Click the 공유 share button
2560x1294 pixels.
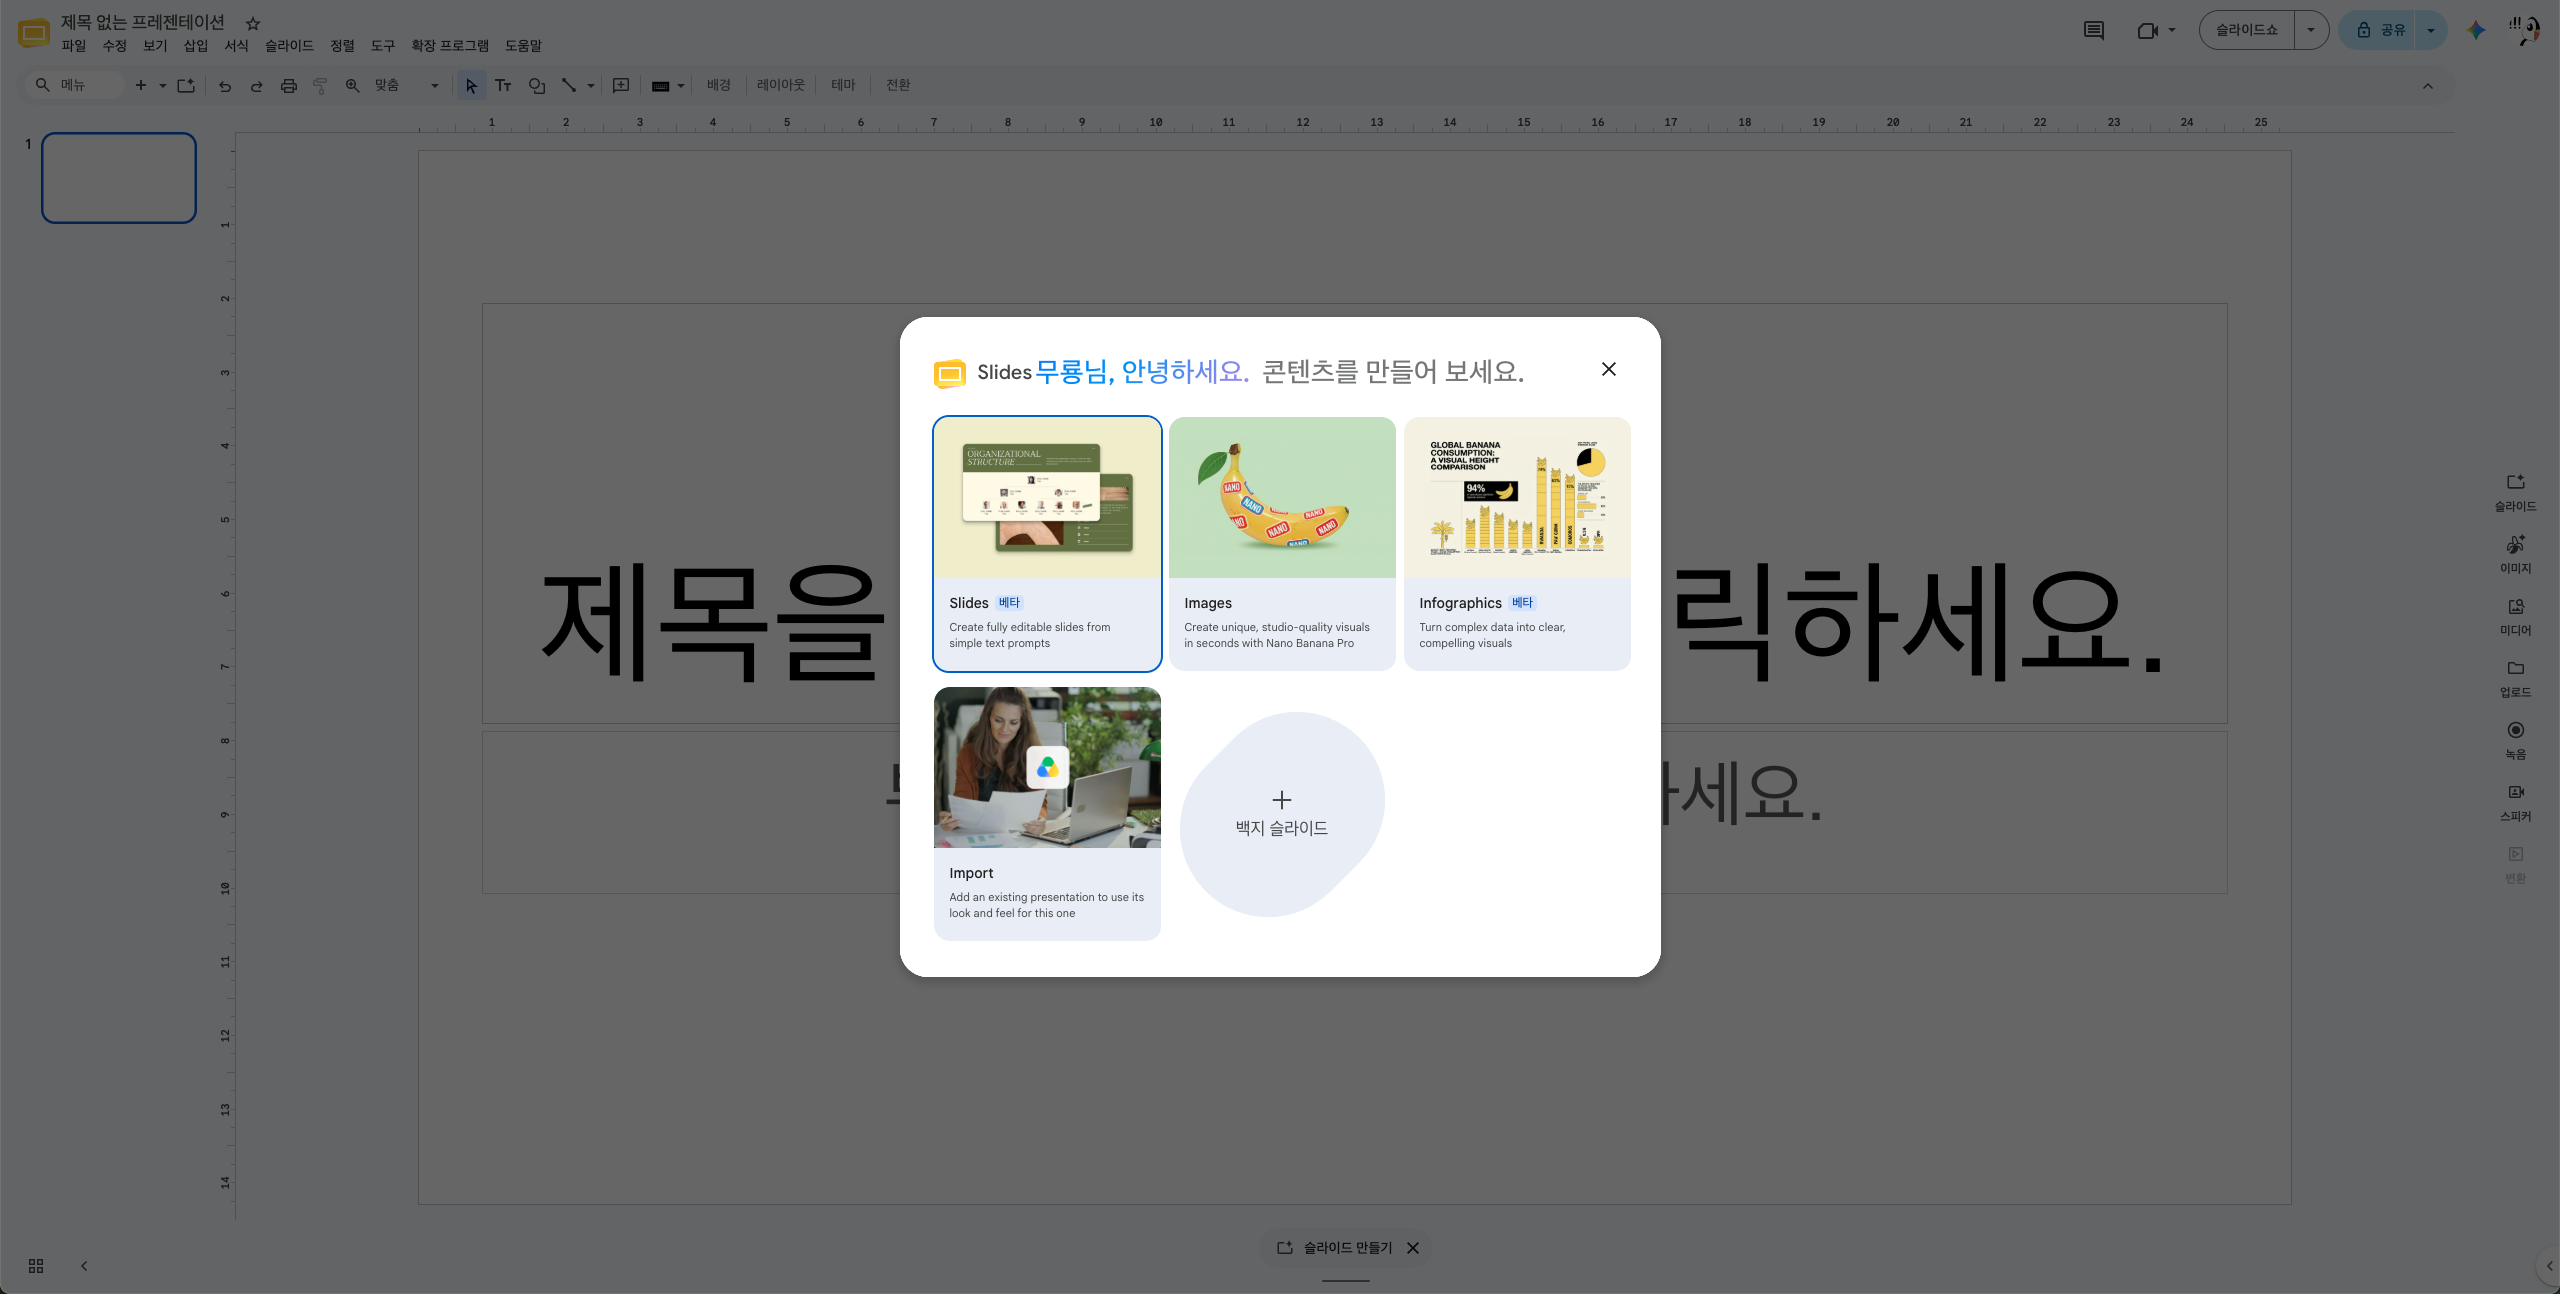coord(2379,30)
